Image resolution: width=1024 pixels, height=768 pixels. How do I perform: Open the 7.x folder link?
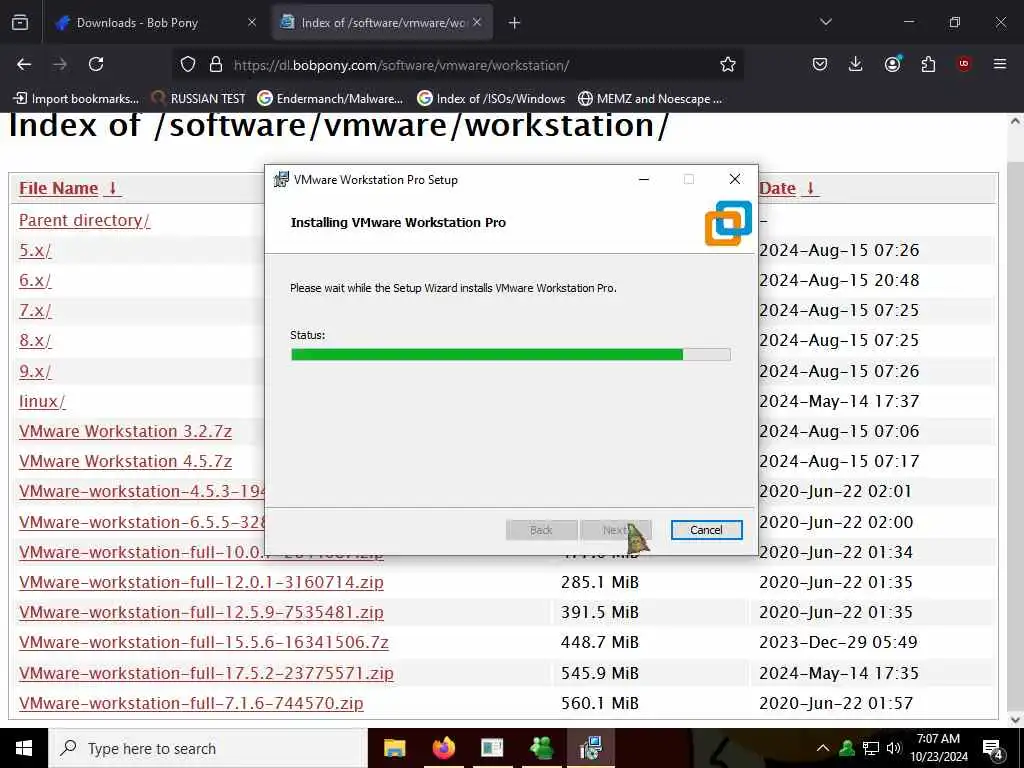tap(35, 310)
